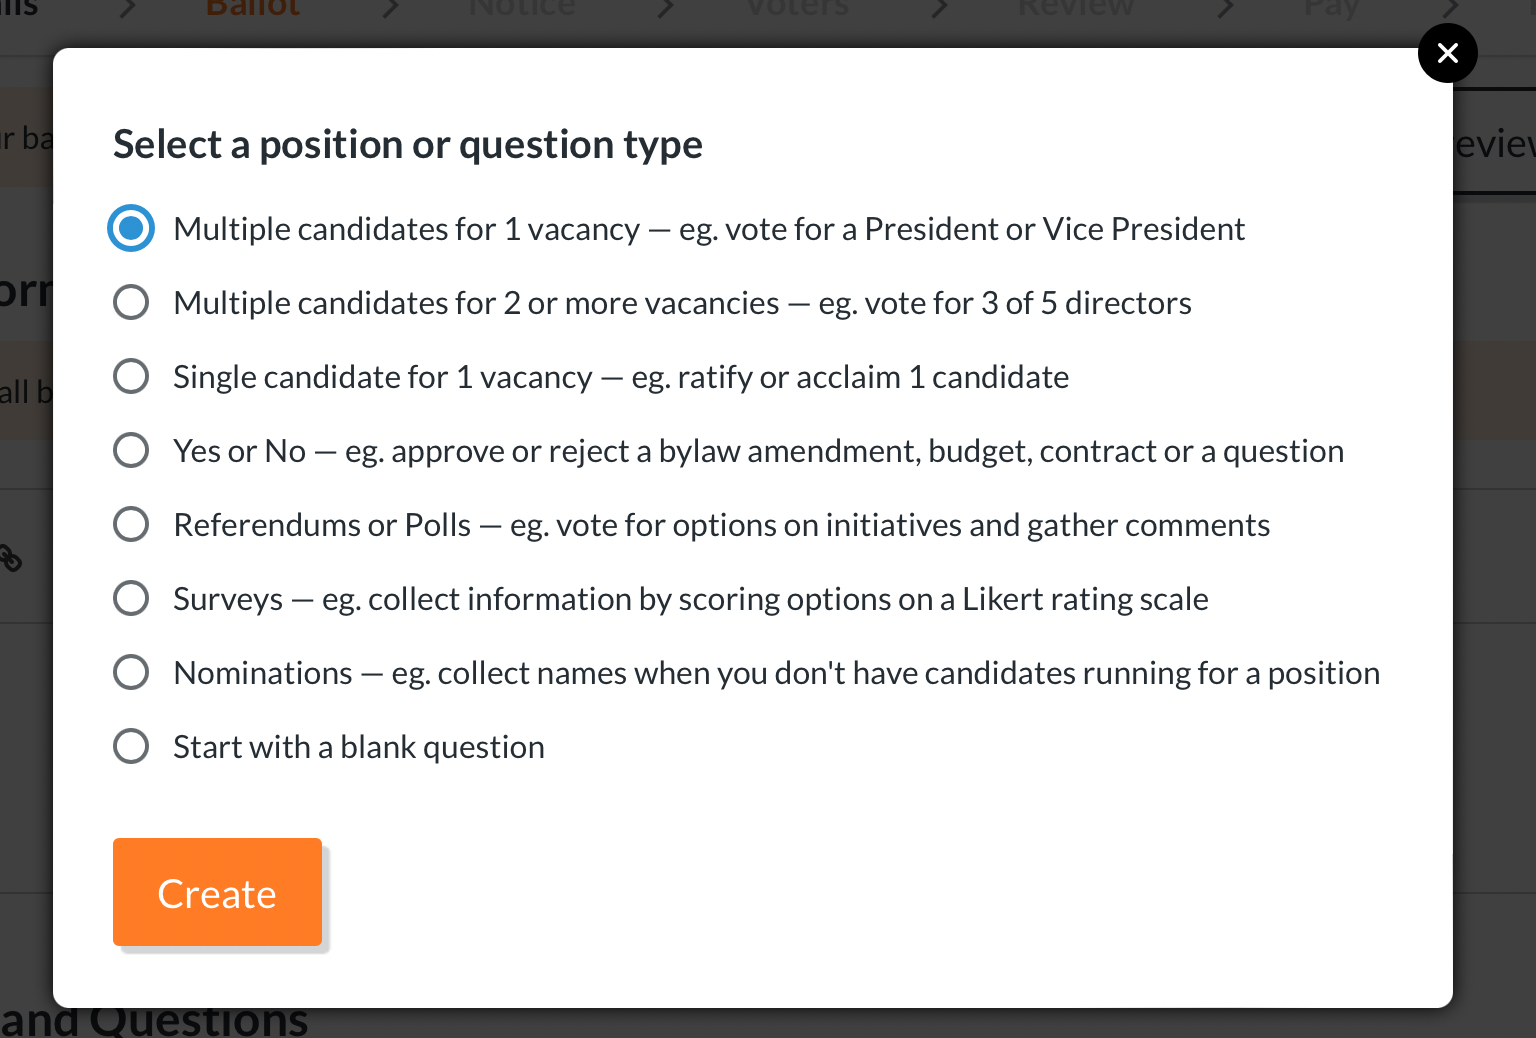The width and height of the screenshot is (1536, 1038).
Task: Navigate to the Voters step
Action: [796, 8]
